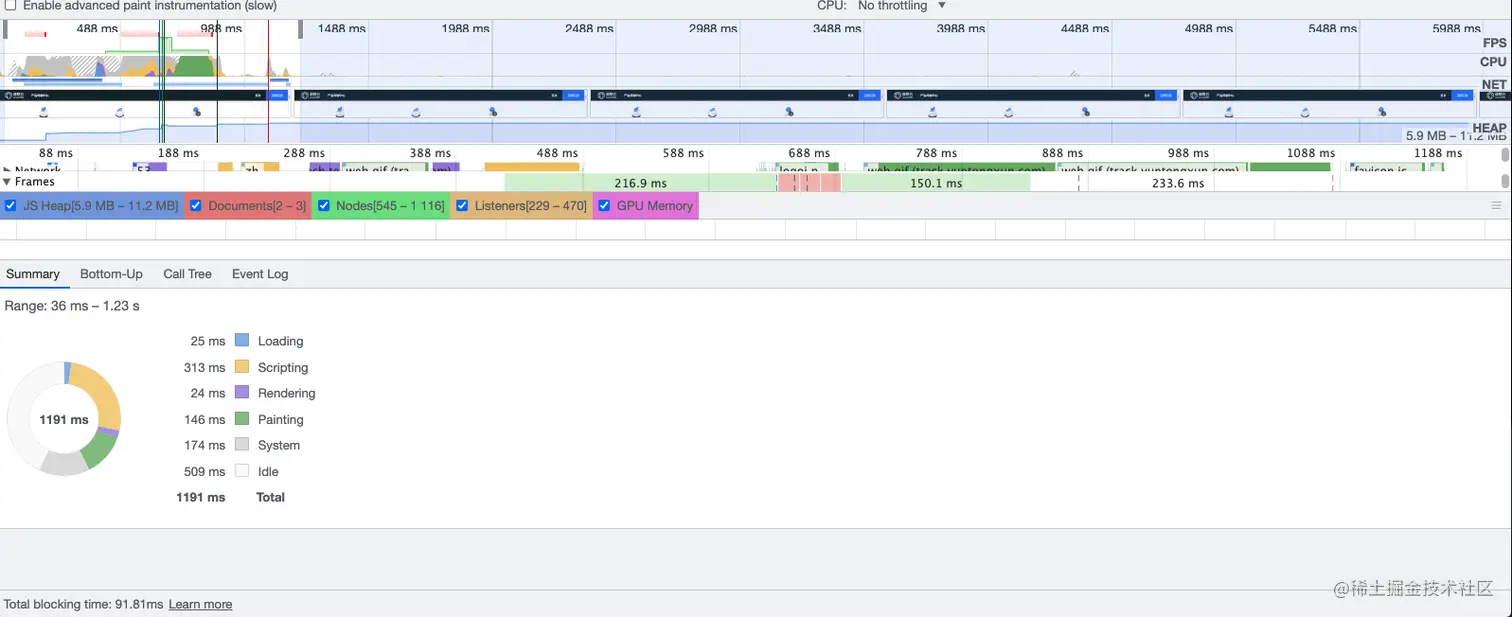This screenshot has width=1512, height=617.
Task: Click the Idle white color swatch
Action: (241, 471)
